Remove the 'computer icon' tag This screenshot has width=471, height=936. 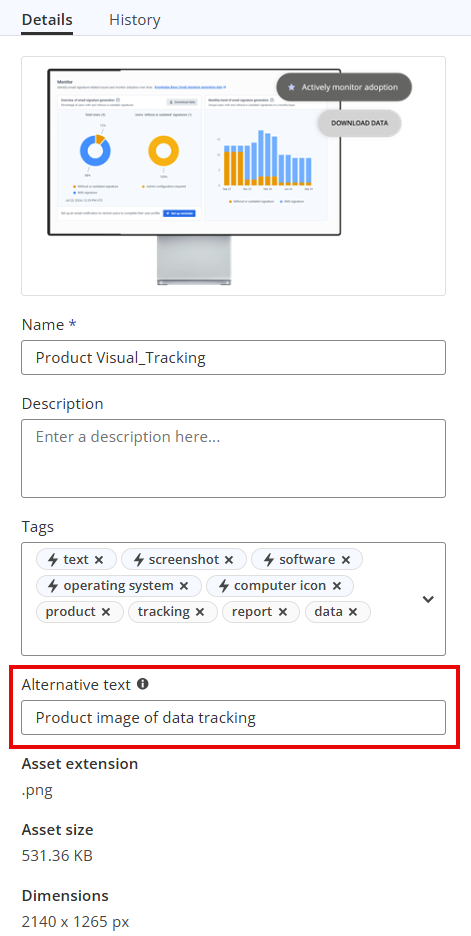(x=336, y=586)
